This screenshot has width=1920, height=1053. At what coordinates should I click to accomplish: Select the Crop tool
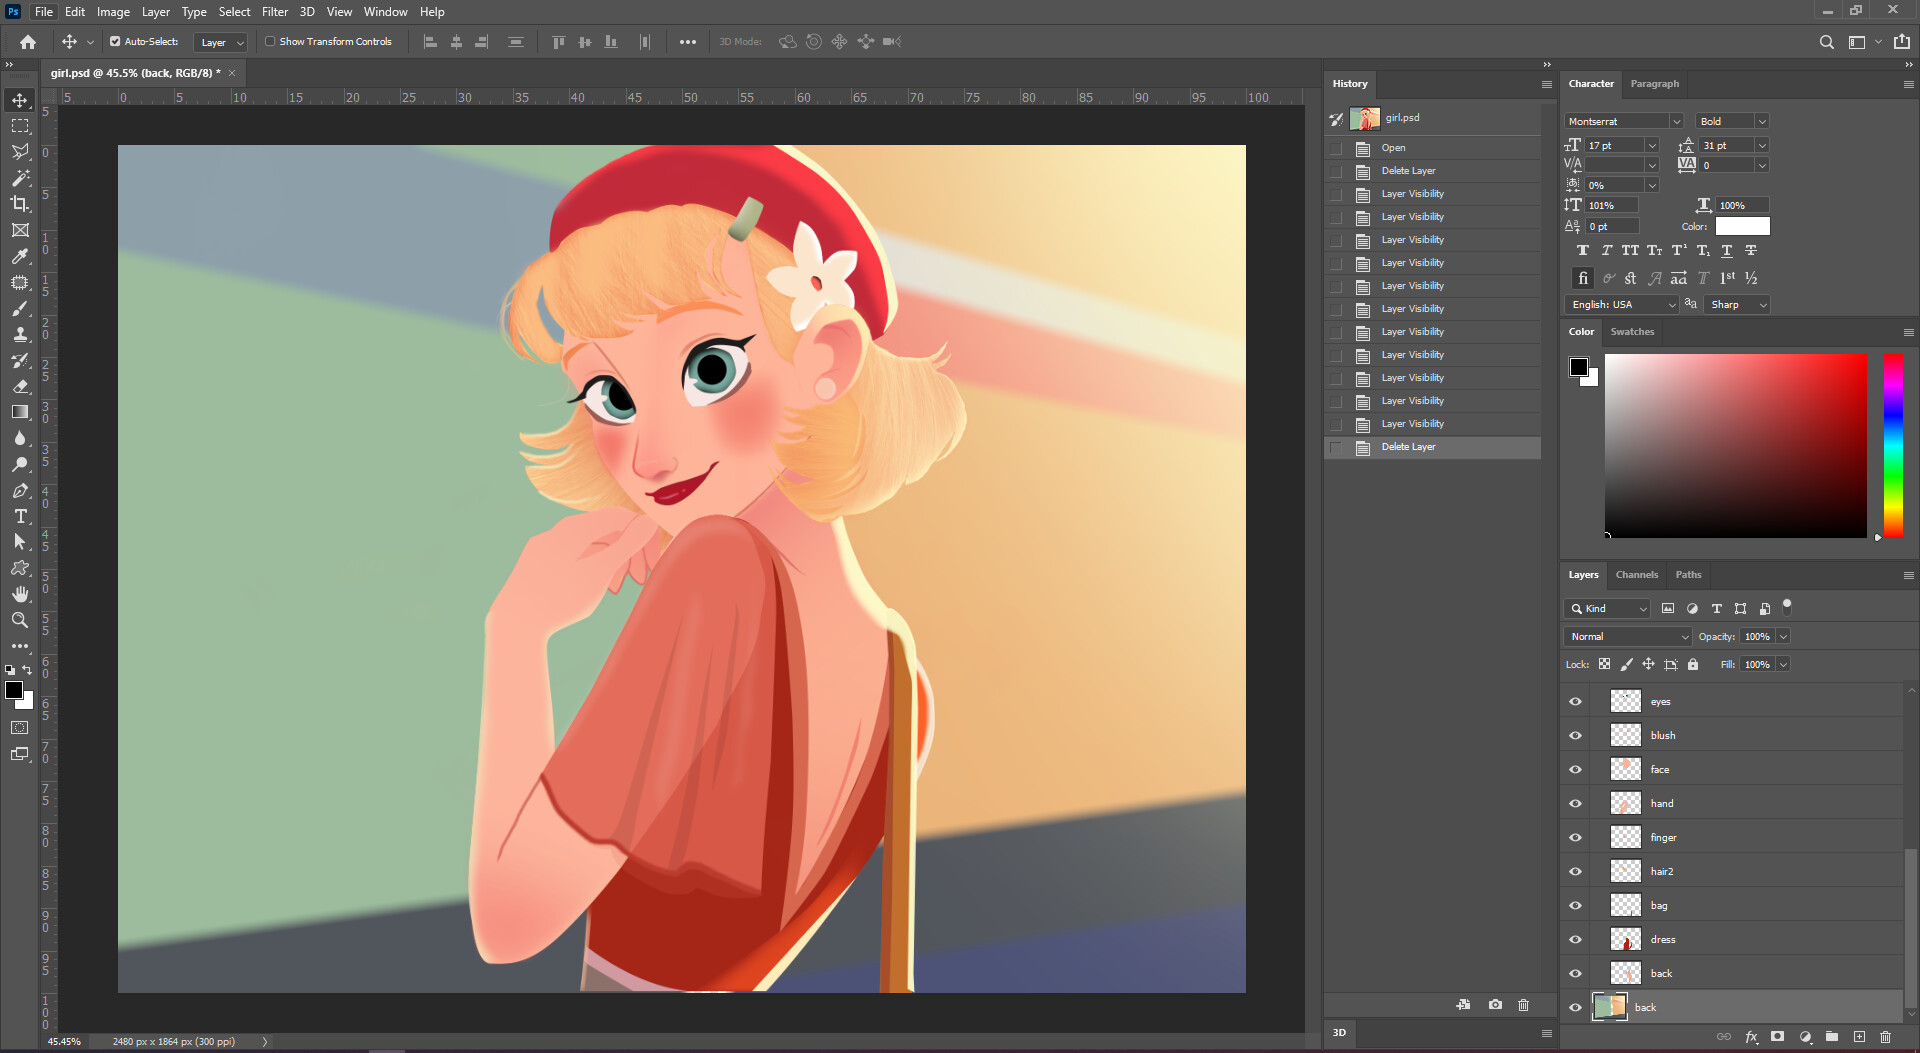click(20, 204)
